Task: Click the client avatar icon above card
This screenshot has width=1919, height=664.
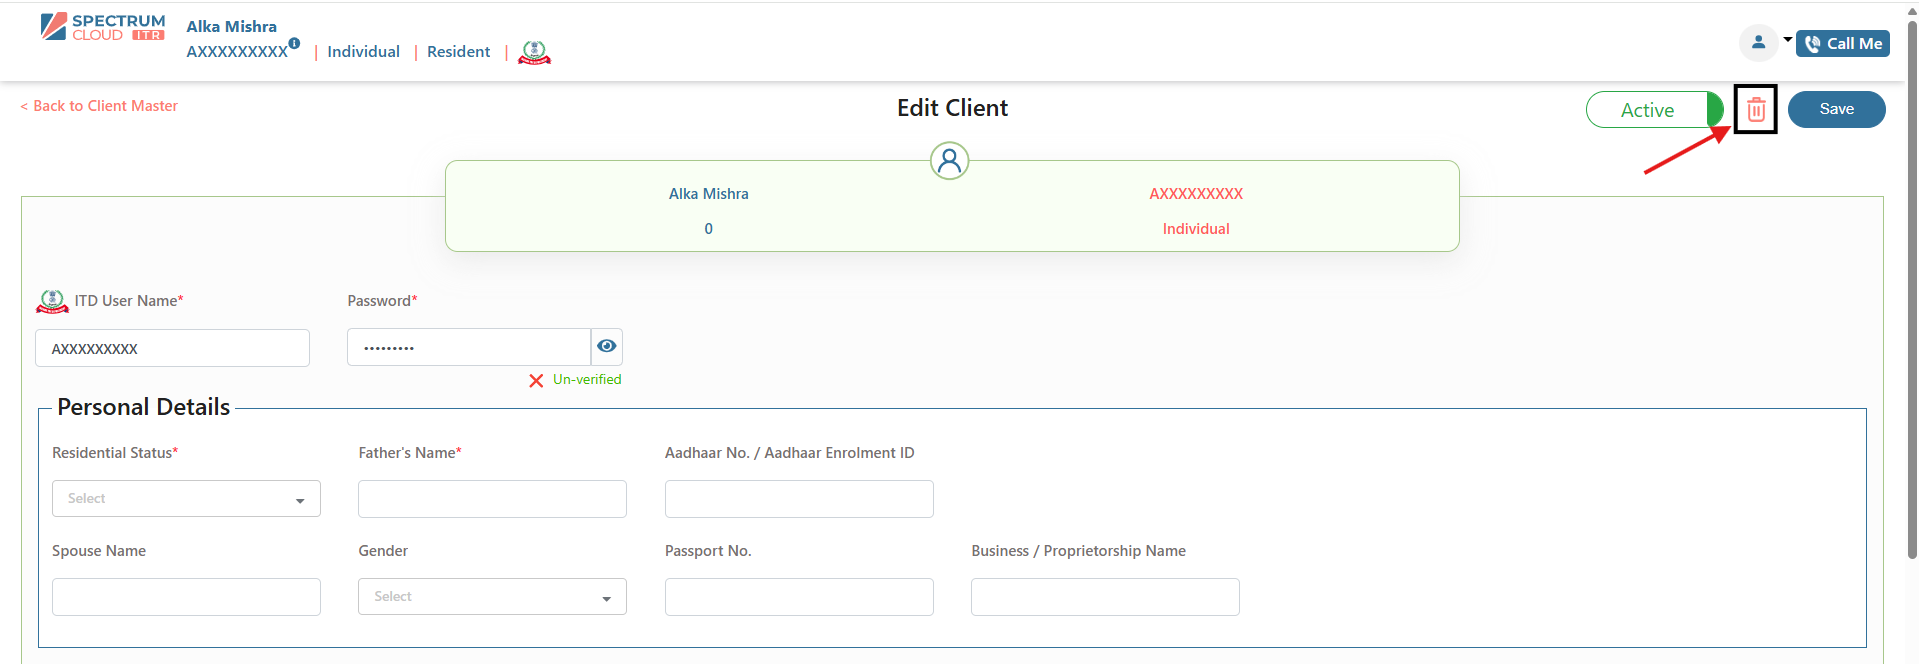Action: (949, 160)
